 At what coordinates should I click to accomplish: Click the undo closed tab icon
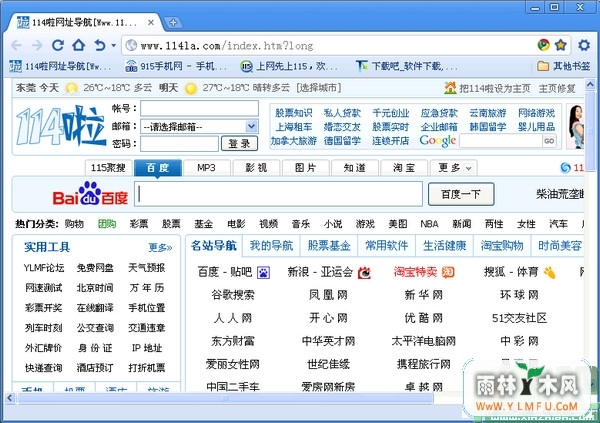click(x=99, y=46)
